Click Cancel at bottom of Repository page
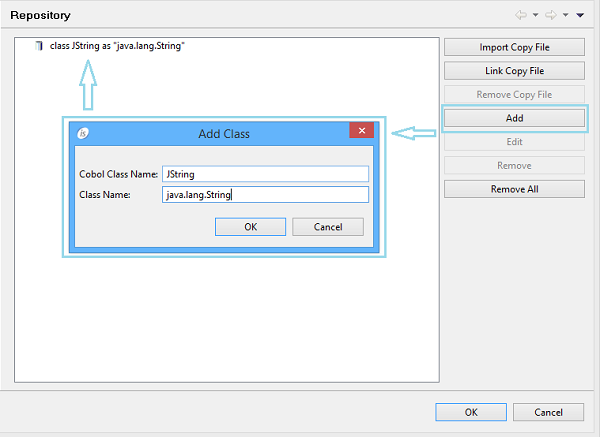600x437 pixels. (x=549, y=412)
